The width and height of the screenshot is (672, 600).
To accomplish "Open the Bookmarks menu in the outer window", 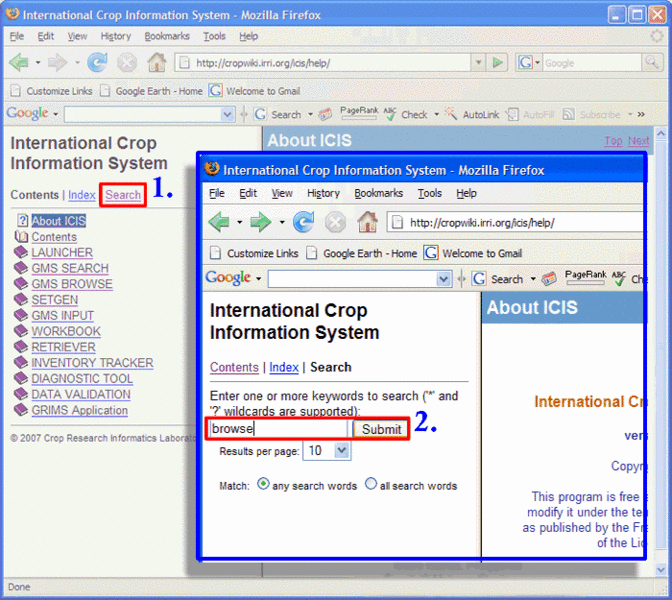I will point(167,36).
